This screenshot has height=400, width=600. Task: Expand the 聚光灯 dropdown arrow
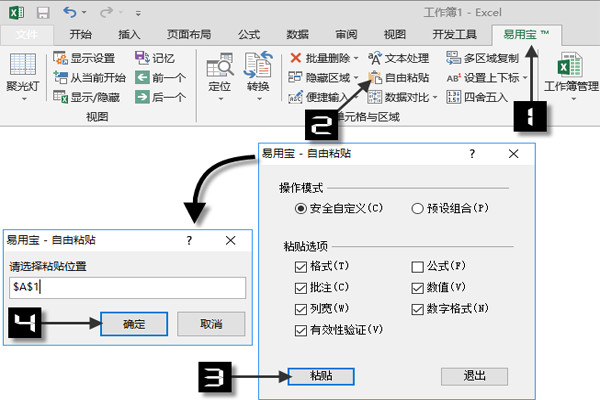(x=24, y=99)
